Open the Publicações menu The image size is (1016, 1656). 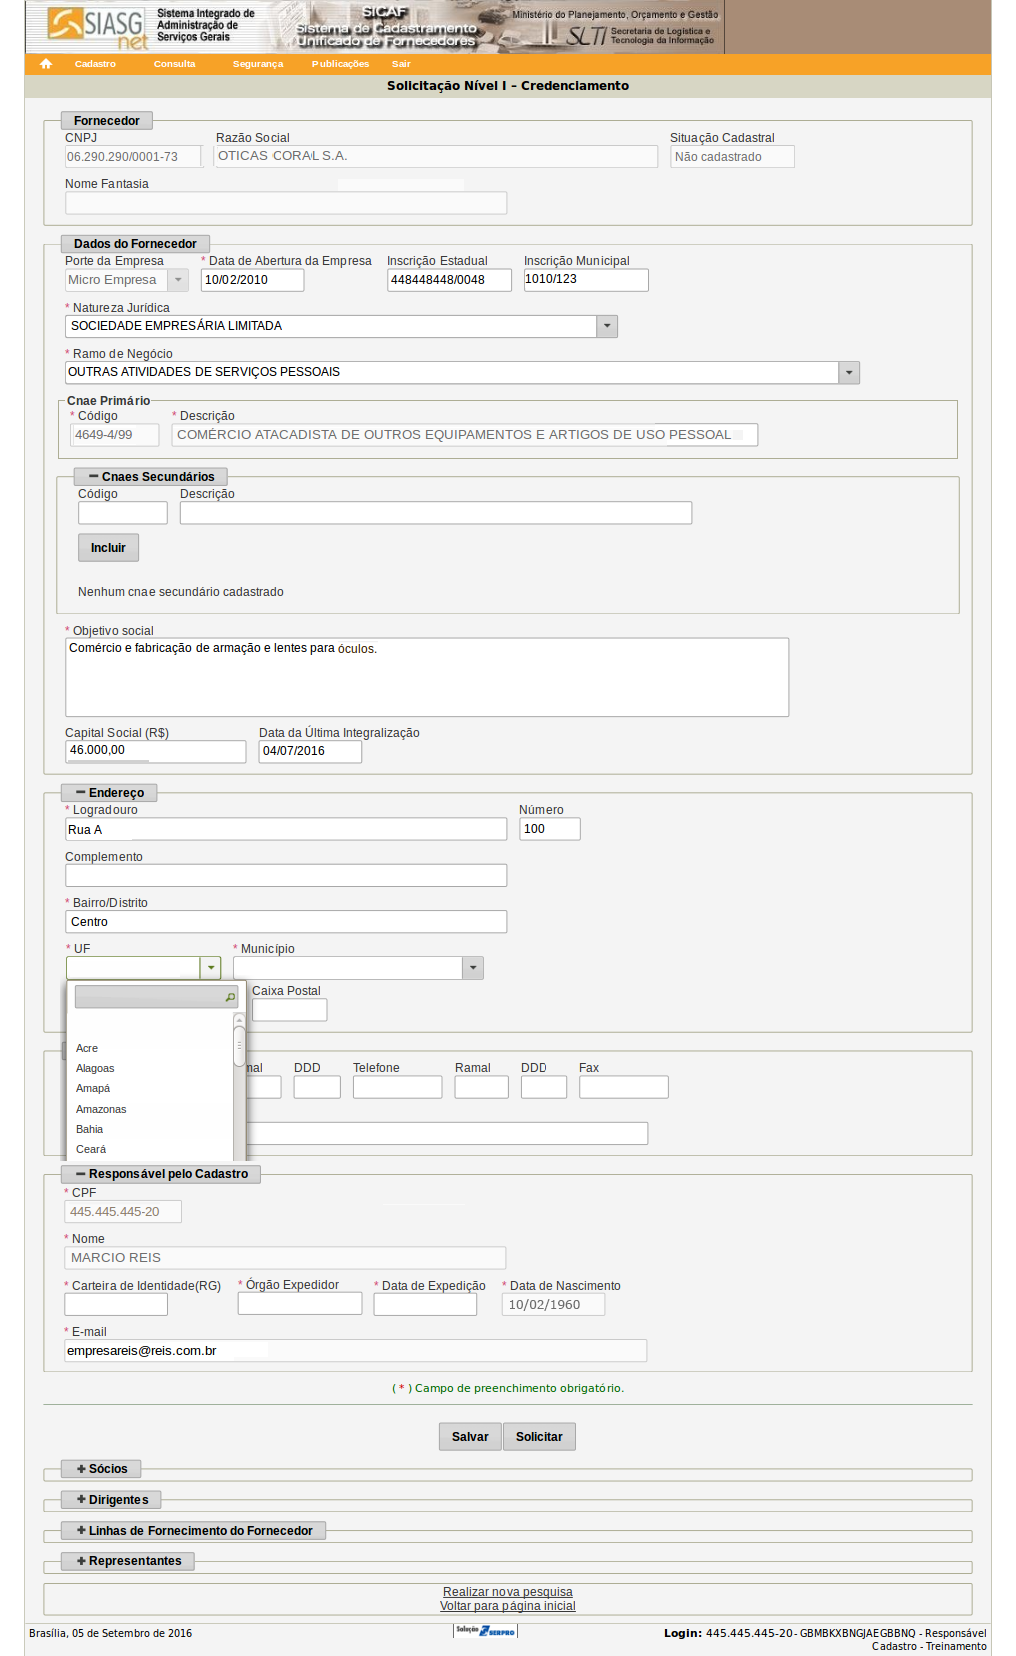(x=340, y=64)
